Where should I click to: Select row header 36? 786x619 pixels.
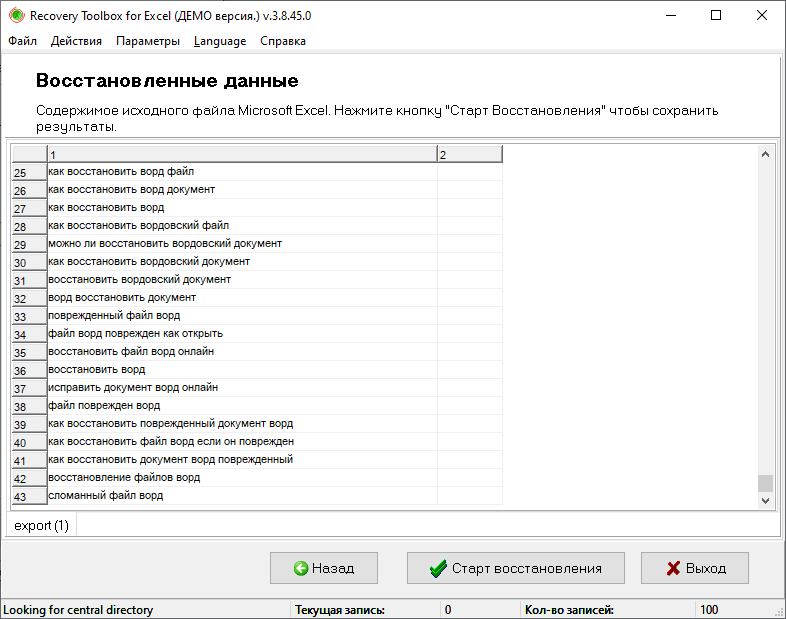(29, 370)
